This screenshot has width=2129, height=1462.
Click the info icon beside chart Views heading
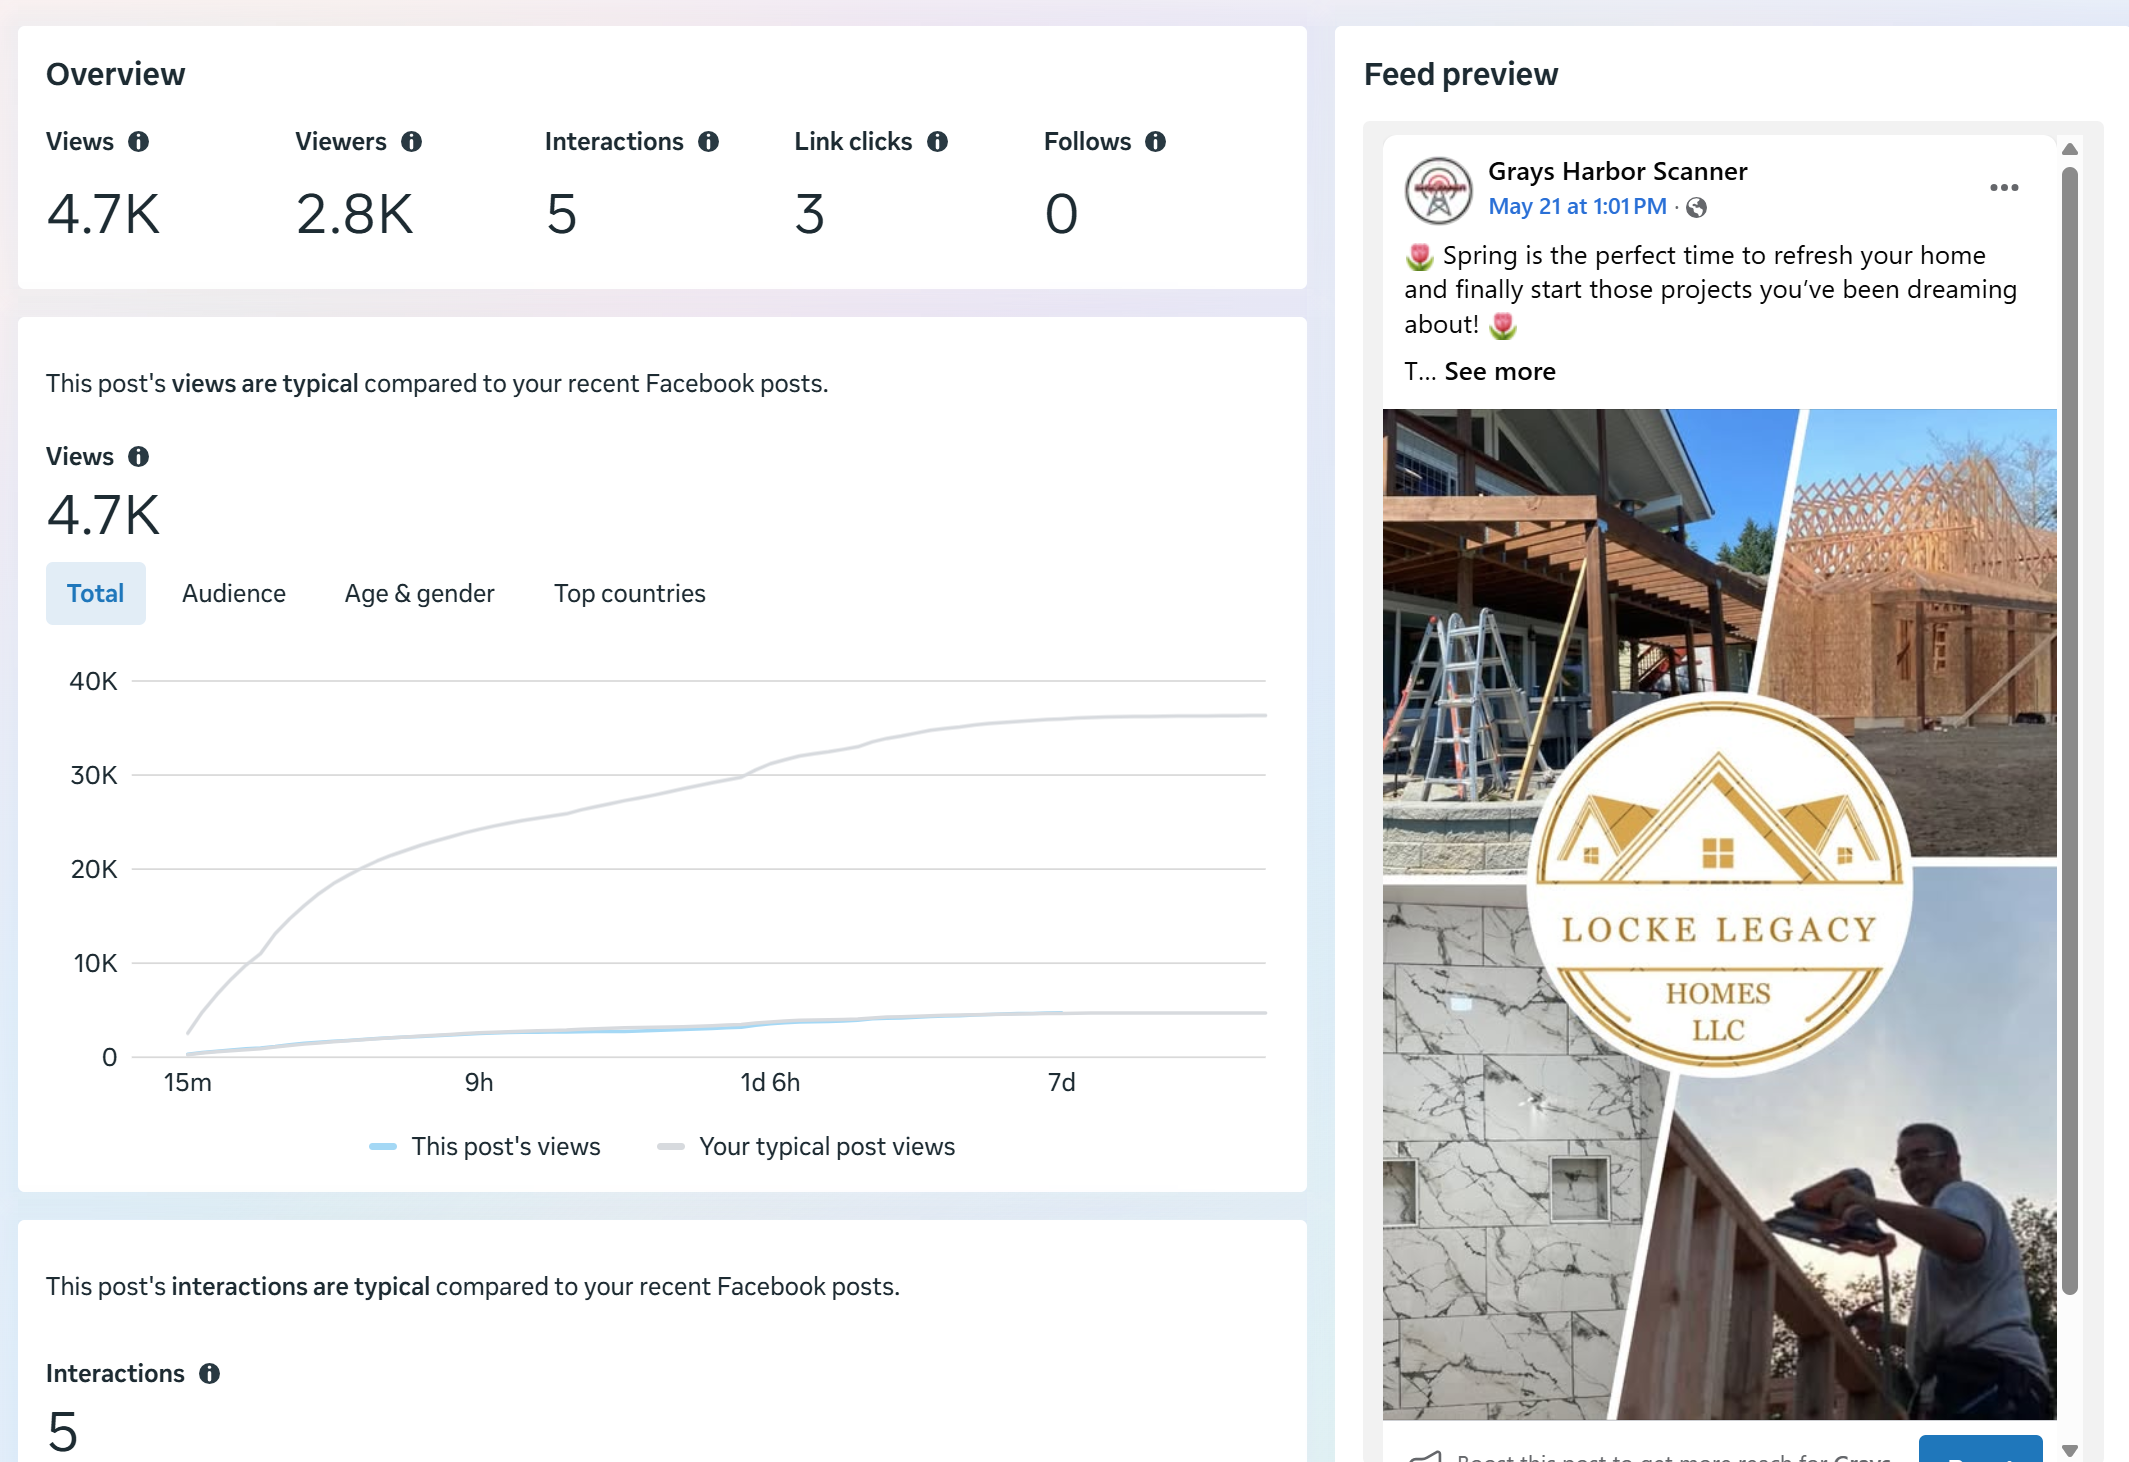[x=138, y=457]
